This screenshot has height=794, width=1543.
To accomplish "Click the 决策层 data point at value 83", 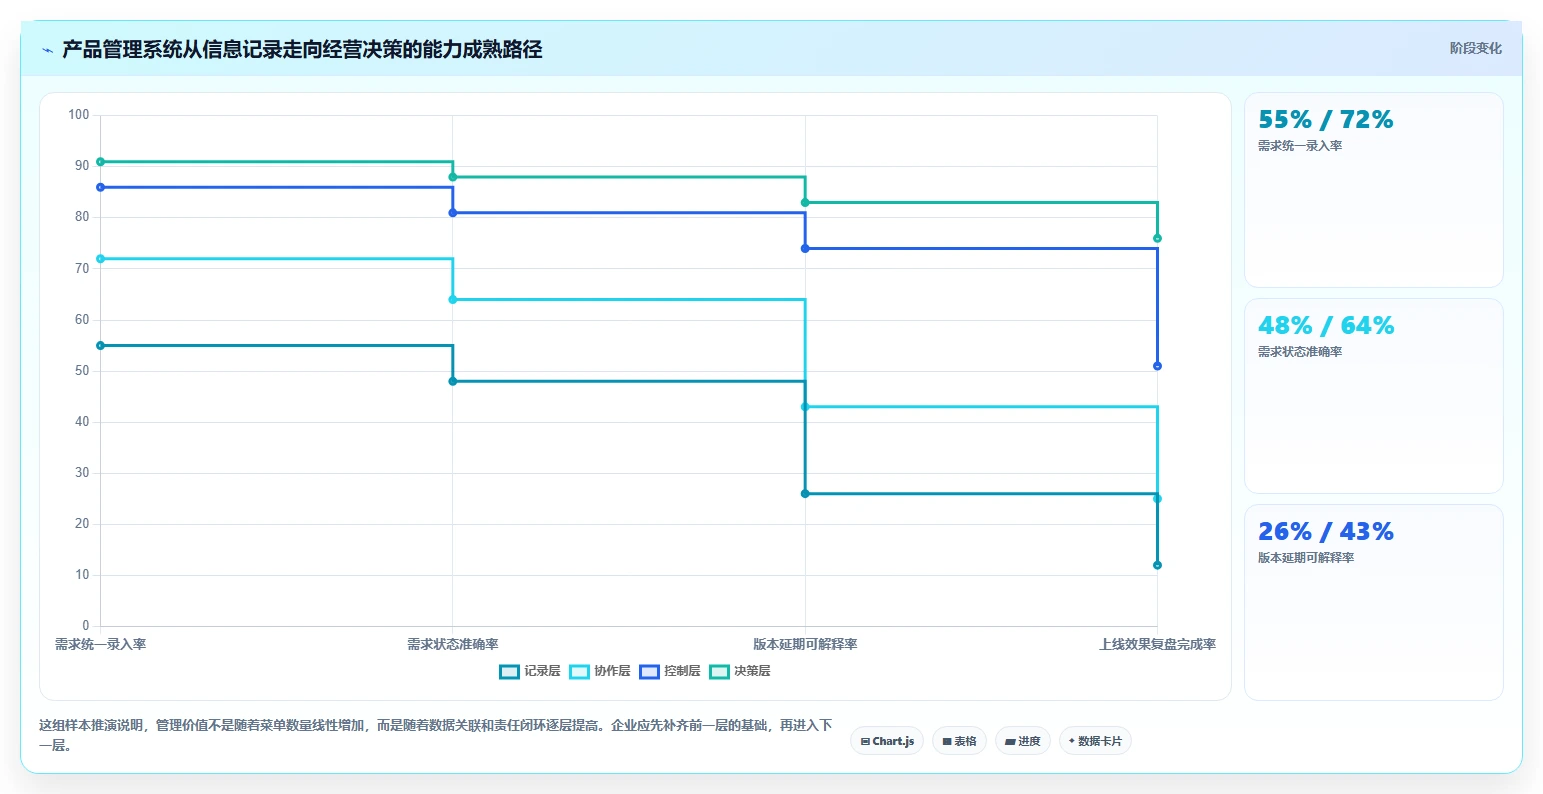I will [x=805, y=203].
